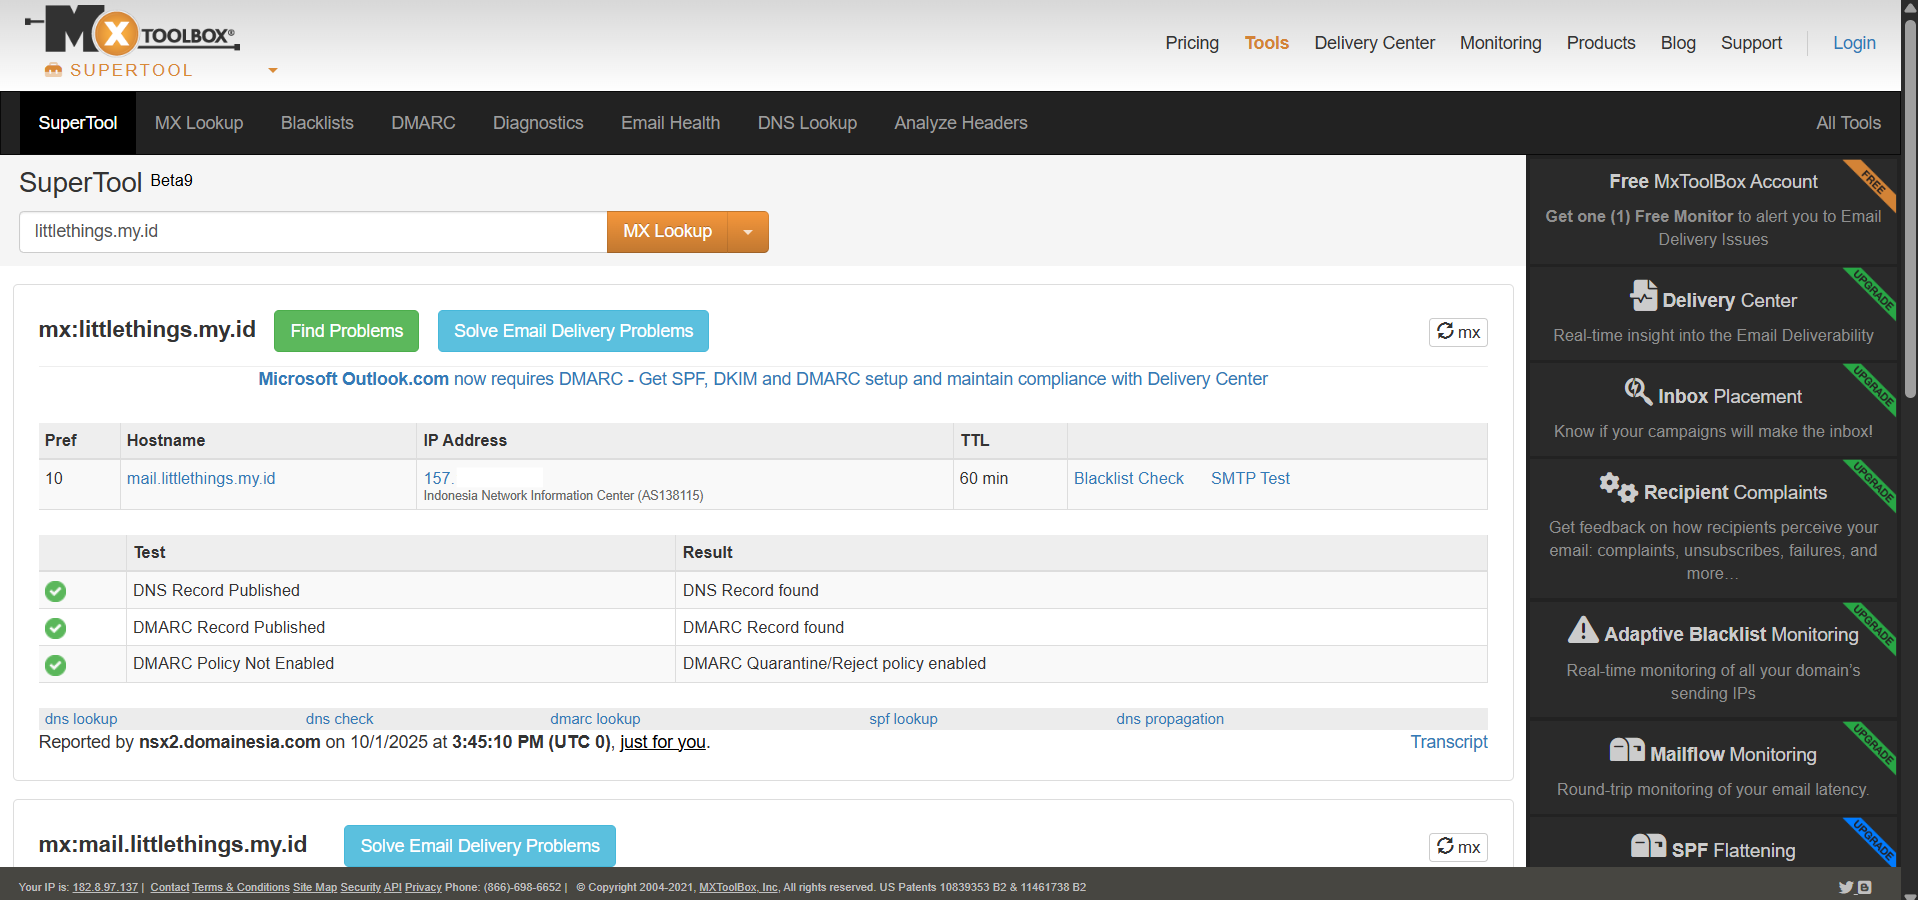Run Blacklist Check on the MX record
Viewport: 1918px width, 900px height.
coord(1128,478)
